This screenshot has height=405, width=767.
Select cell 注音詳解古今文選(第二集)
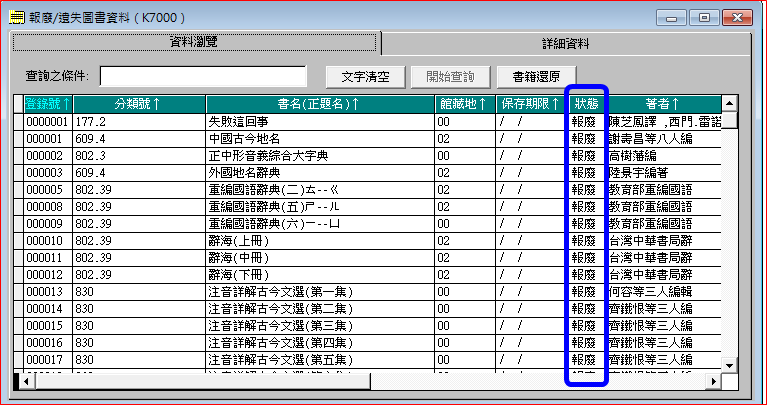tap(320, 309)
